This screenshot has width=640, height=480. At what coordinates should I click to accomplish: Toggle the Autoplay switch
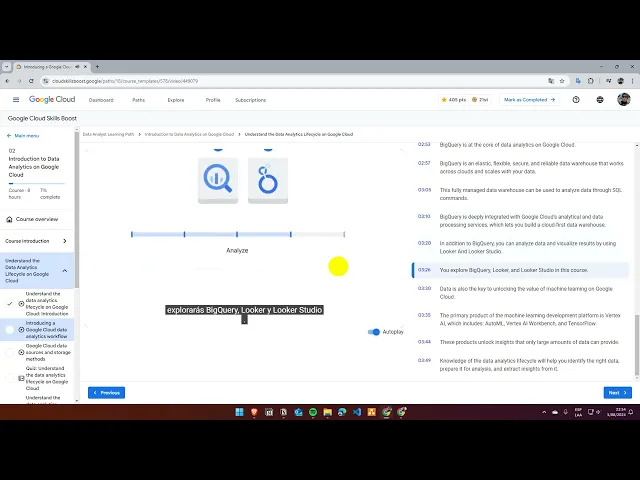click(x=373, y=332)
